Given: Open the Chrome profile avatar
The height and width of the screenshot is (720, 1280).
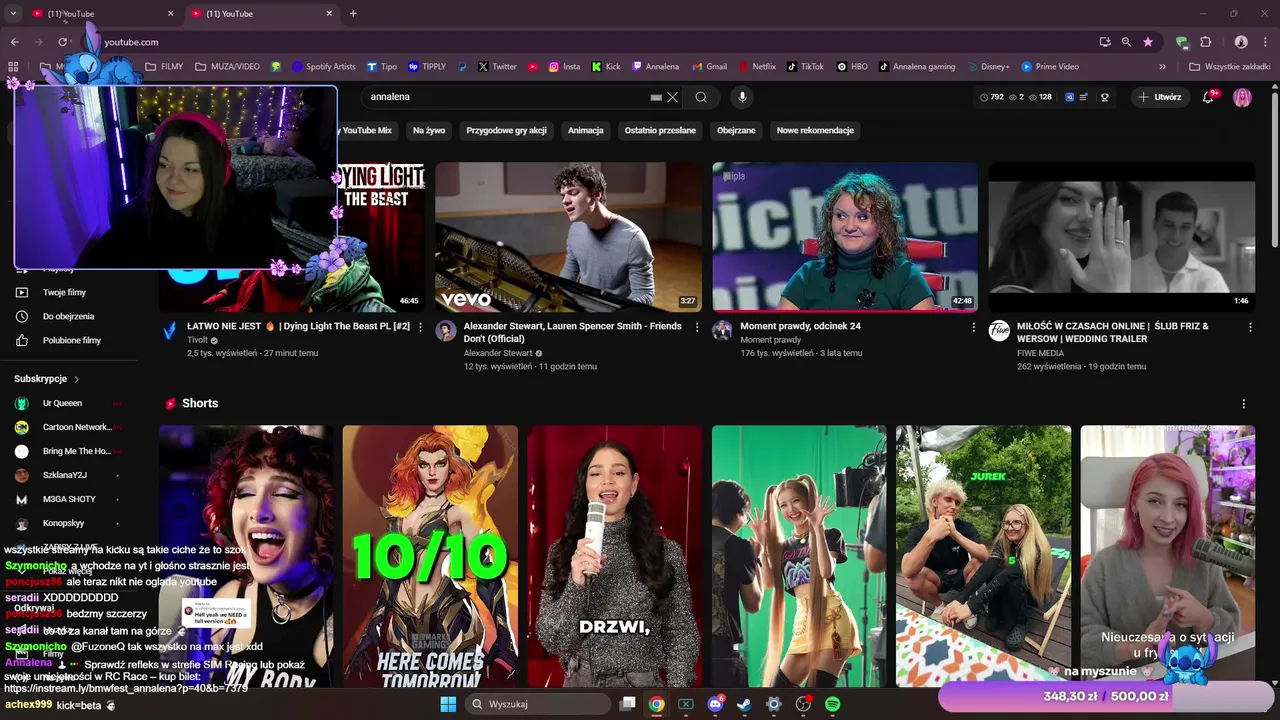Looking at the screenshot, I should [x=1241, y=42].
